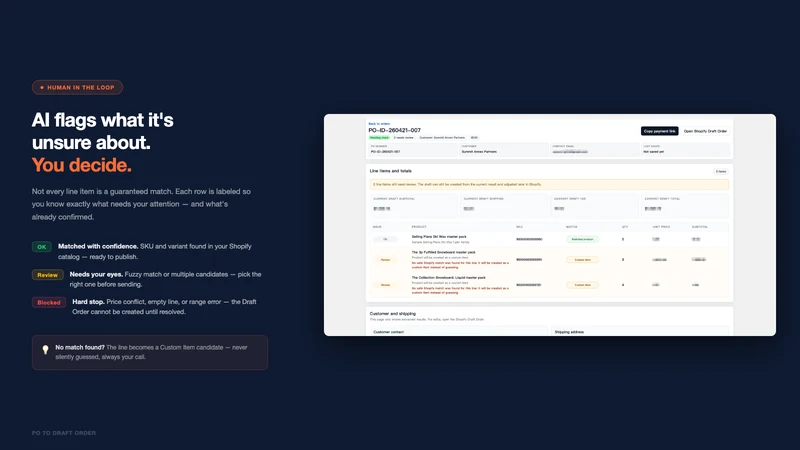Click the Current Draft Subtotal card

(x=414, y=205)
